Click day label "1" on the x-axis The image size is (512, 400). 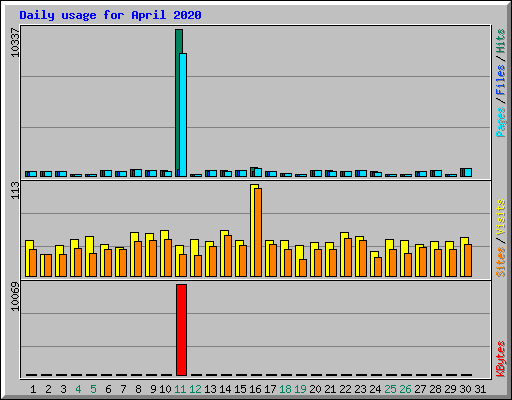tap(33, 389)
